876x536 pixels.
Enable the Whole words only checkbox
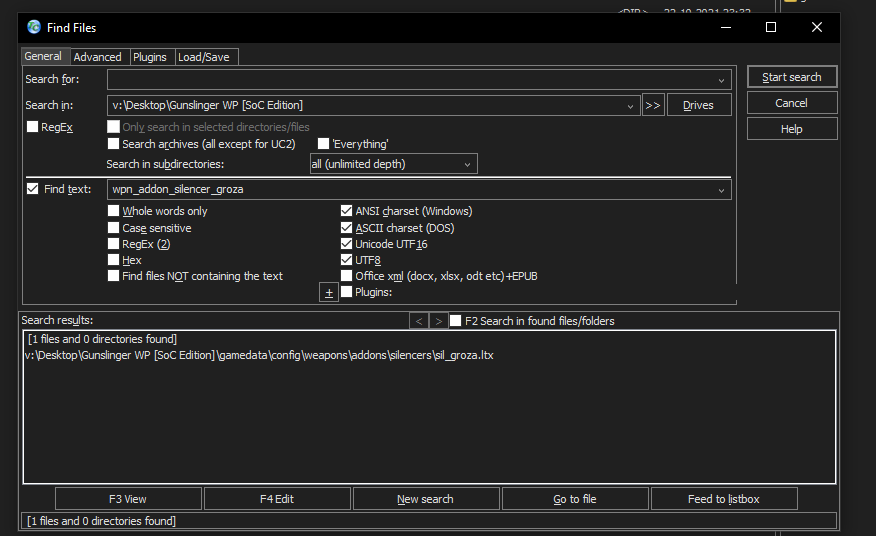(x=113, y=212)
